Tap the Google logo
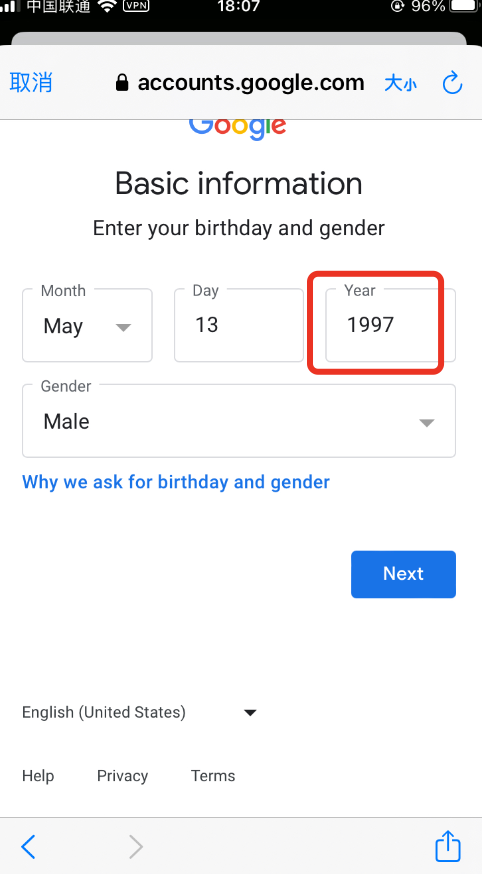Screen dimensions: 482x874 238,128
